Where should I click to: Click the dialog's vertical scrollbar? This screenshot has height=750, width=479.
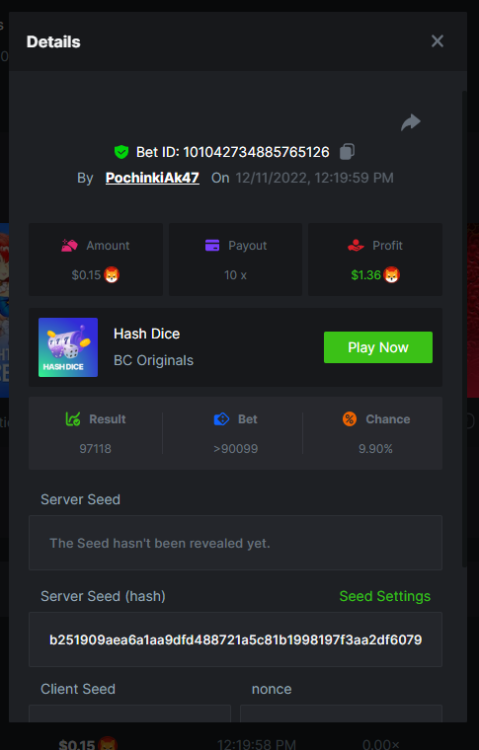[464, 329]
